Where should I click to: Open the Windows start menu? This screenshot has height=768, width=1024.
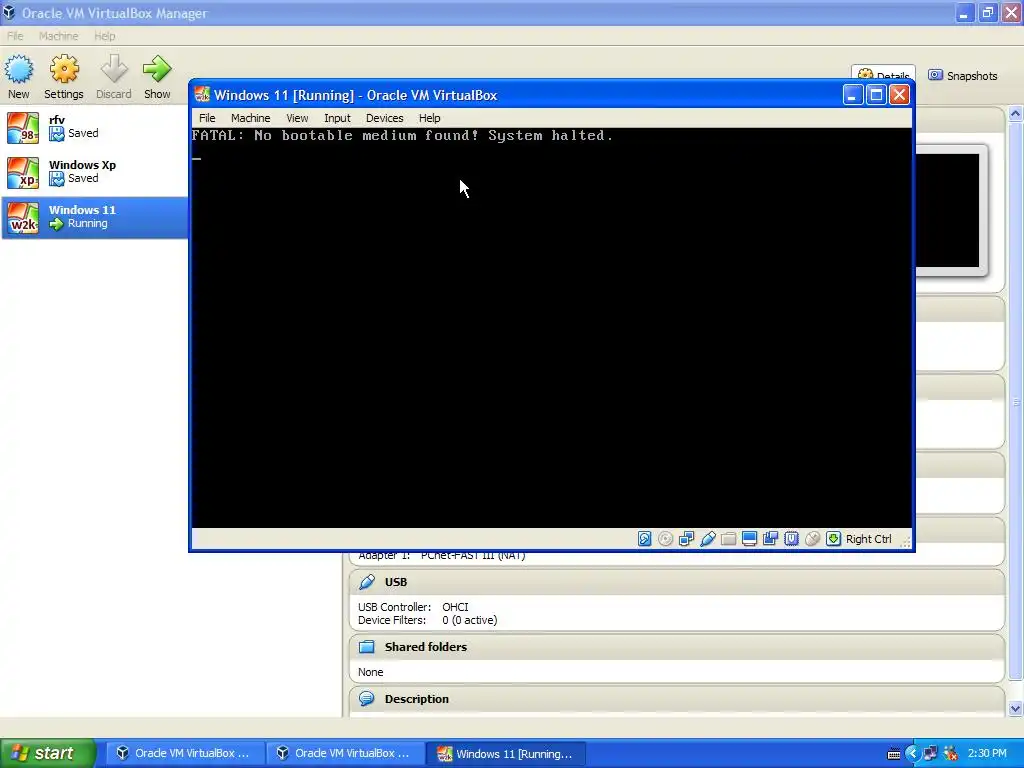[48, 753]
